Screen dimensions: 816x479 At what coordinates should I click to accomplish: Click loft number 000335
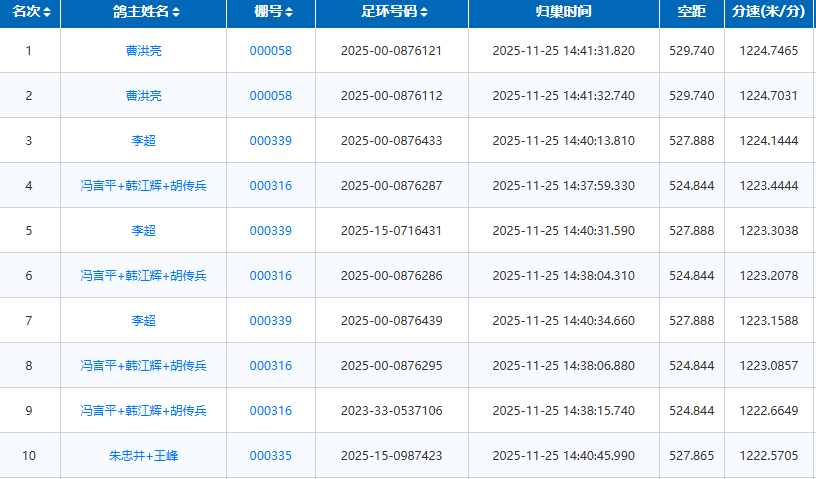click(x=270, y=456)
